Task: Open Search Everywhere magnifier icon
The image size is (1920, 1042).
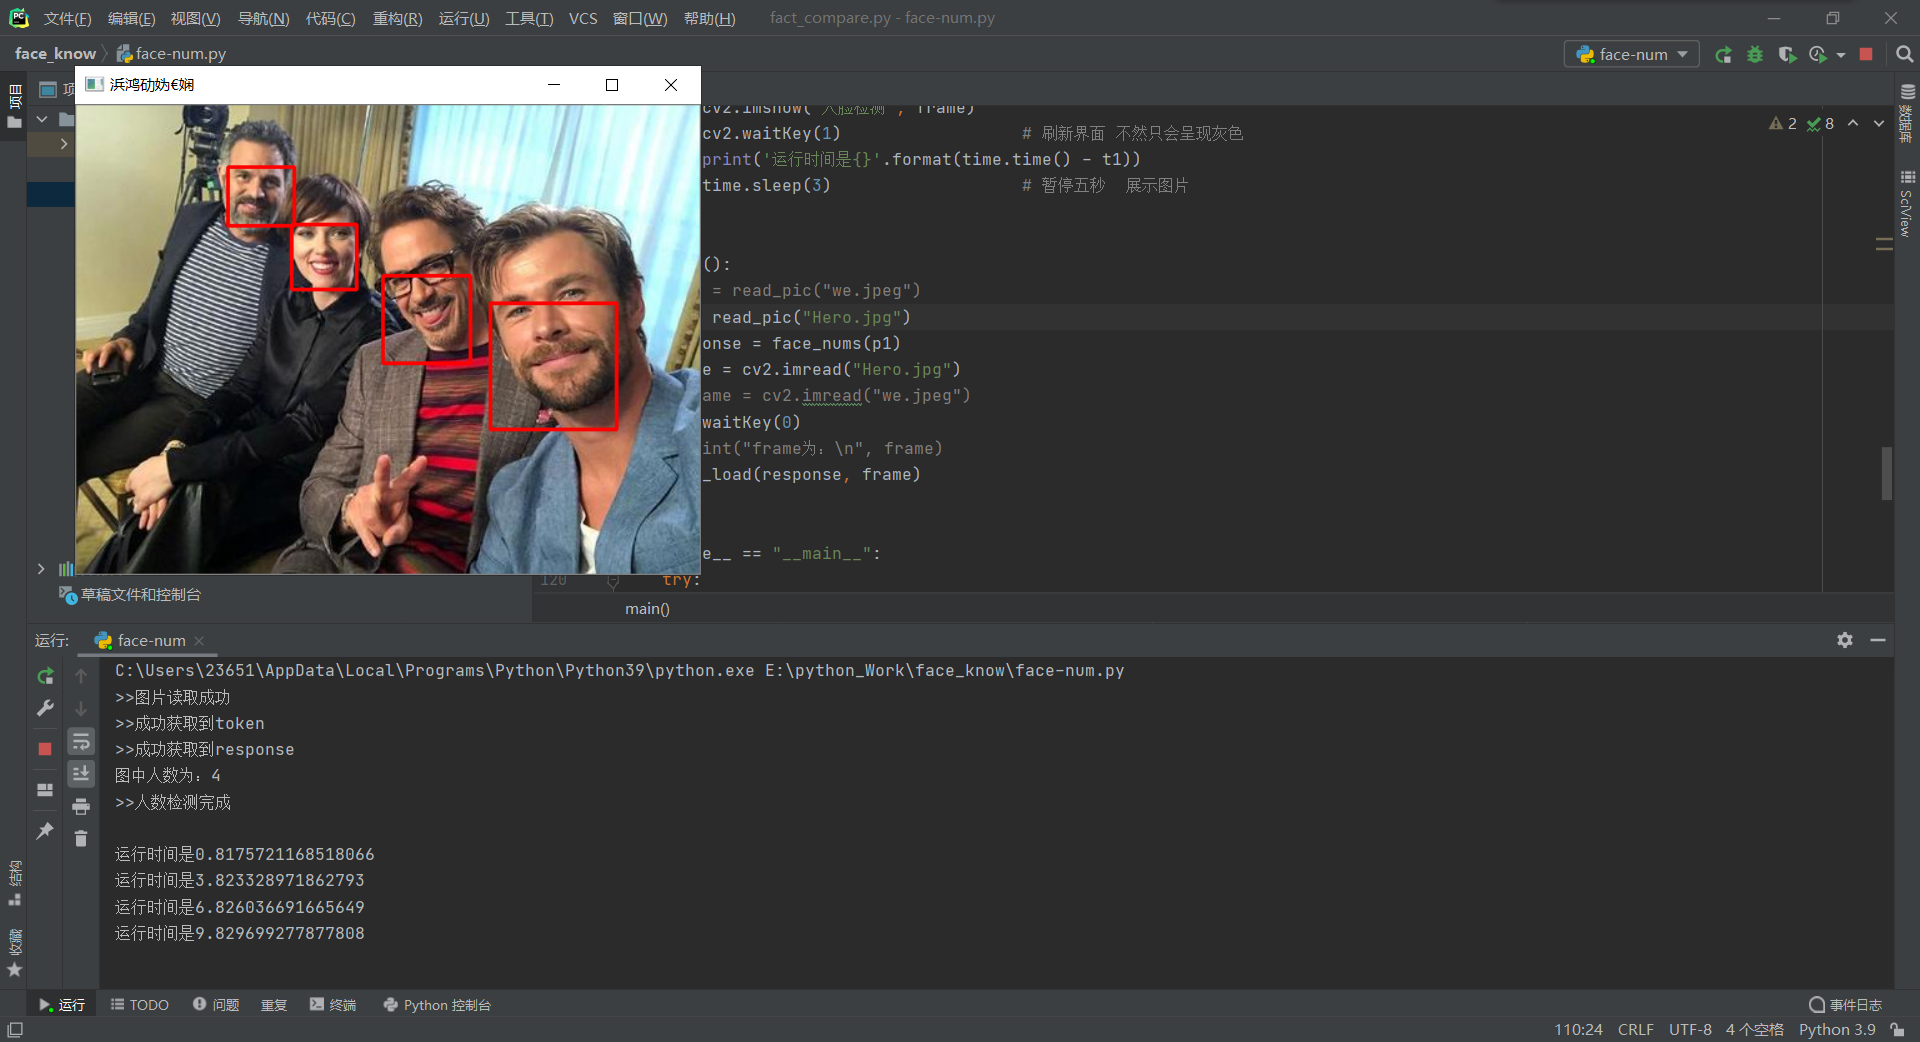Action: 1904,54
